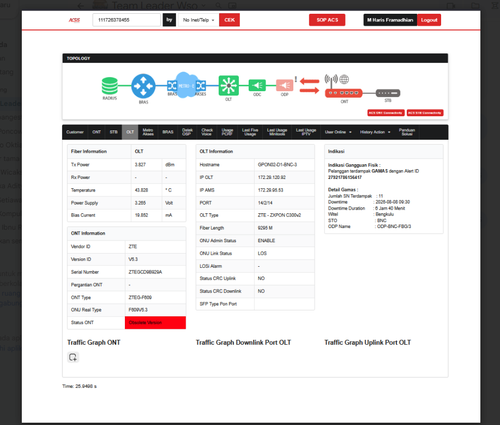Click the red Obsolete Version status cell

(x=155, y=323)
